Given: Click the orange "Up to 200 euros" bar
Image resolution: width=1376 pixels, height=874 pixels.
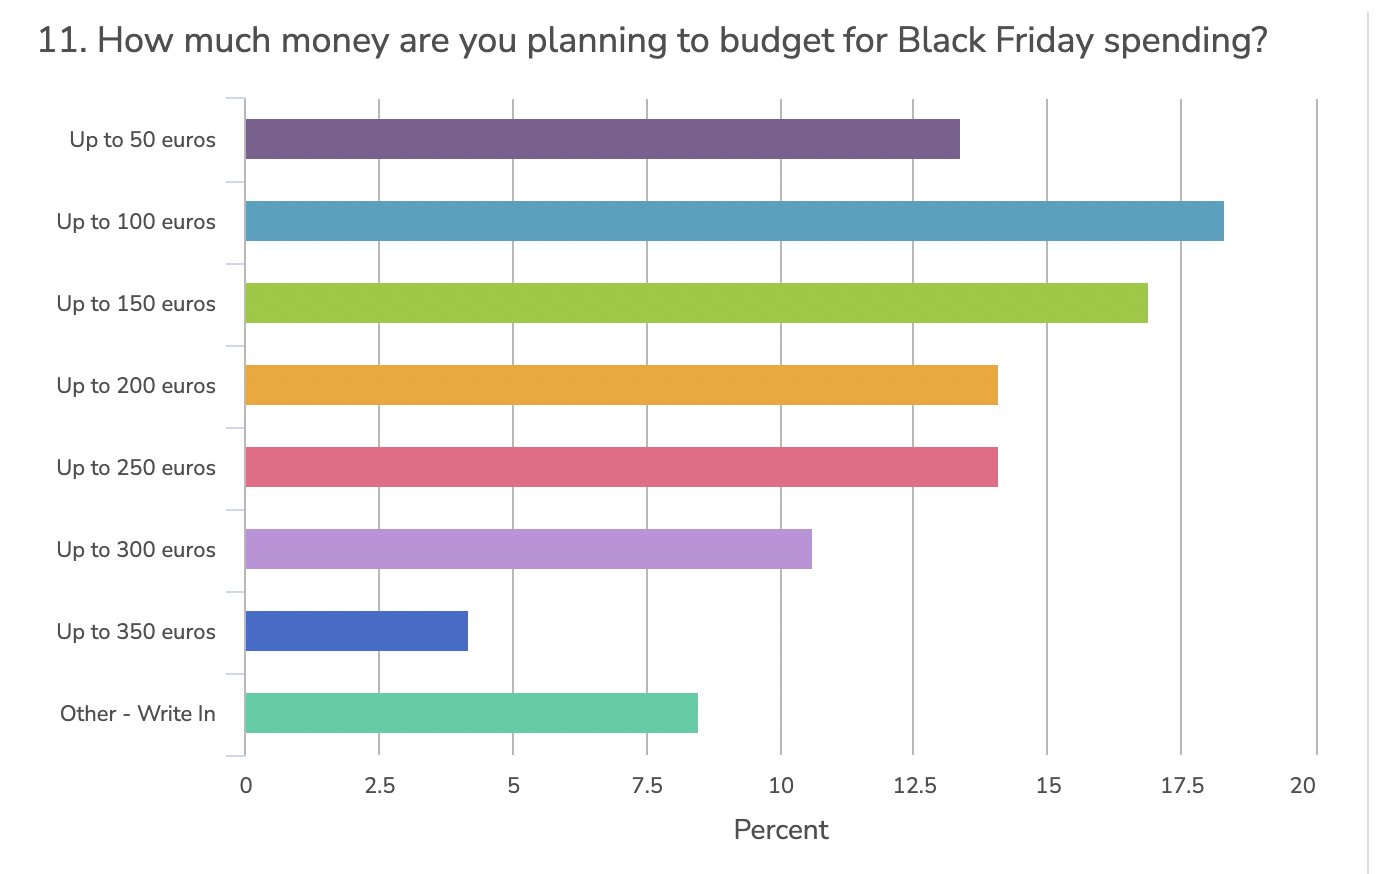Looking at the screenshot, I should pos(621,385).
